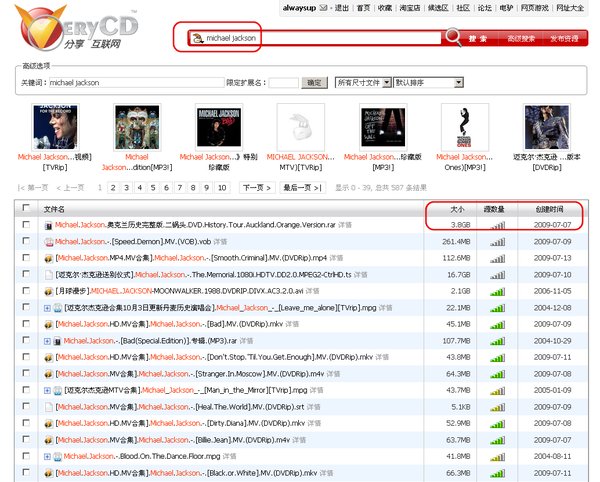Check the Black or White mkv row

[26, 472]
